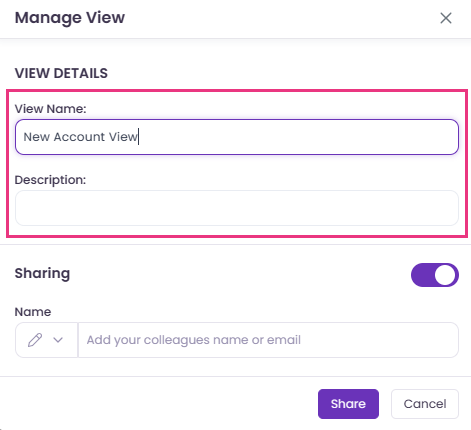471x430 pixels.
Task: Click "Add your colleagues name or email" placeholder
Action: tap(194, 340)
